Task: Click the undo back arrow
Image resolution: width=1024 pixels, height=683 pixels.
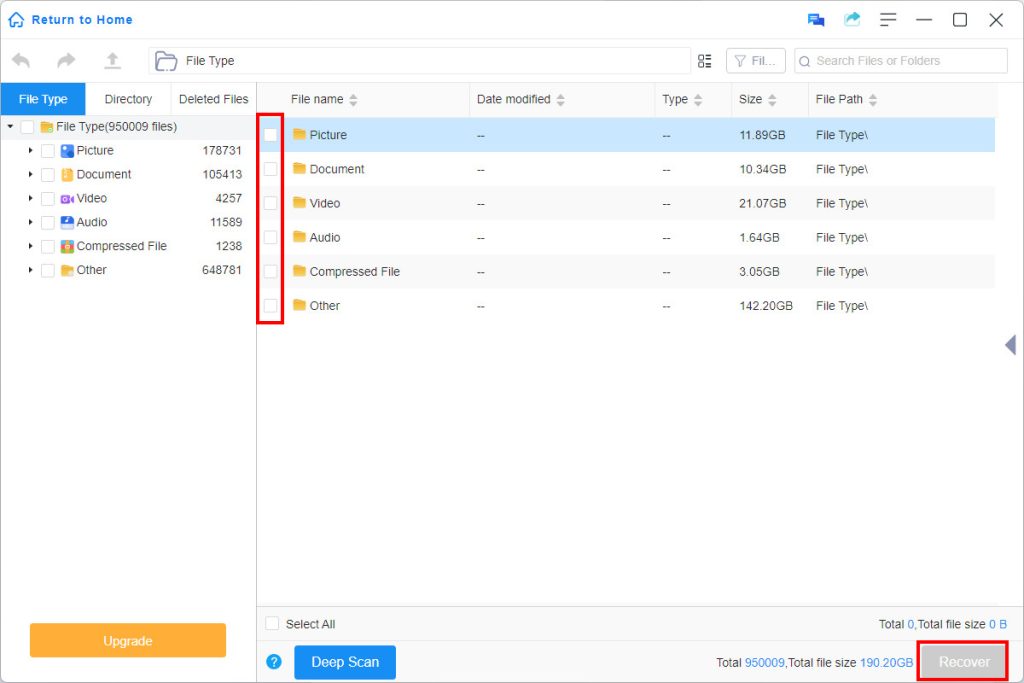Action: coord(20,60)
